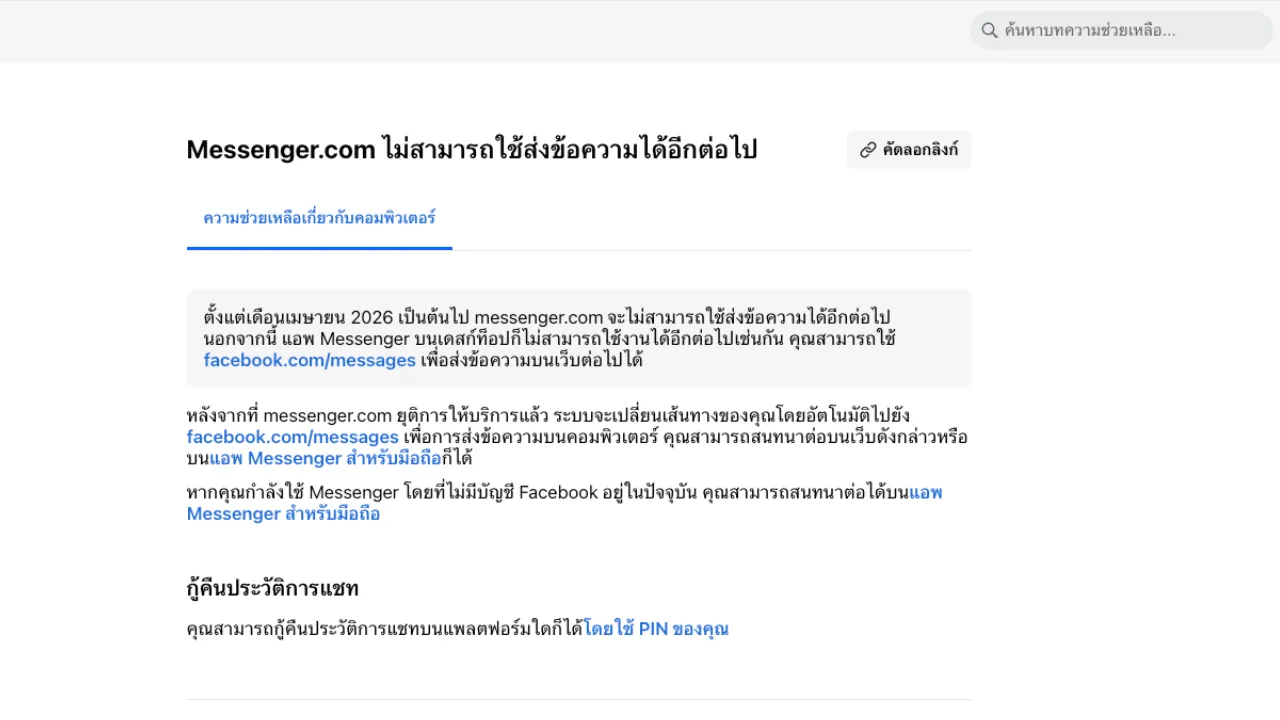The height and width of the screenshot is (720, 1280).
Task: Open facebook.com/messages link inside the gray notice box
Action: 309,360
